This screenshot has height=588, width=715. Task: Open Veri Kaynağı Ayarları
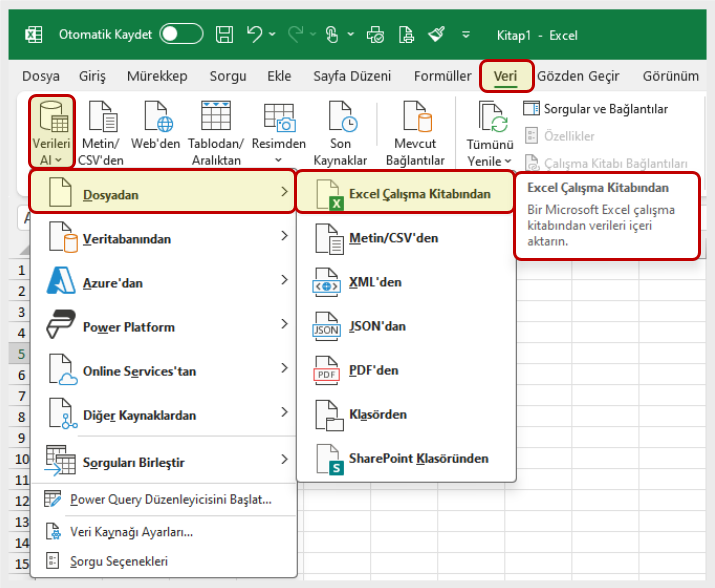[164, 532]
